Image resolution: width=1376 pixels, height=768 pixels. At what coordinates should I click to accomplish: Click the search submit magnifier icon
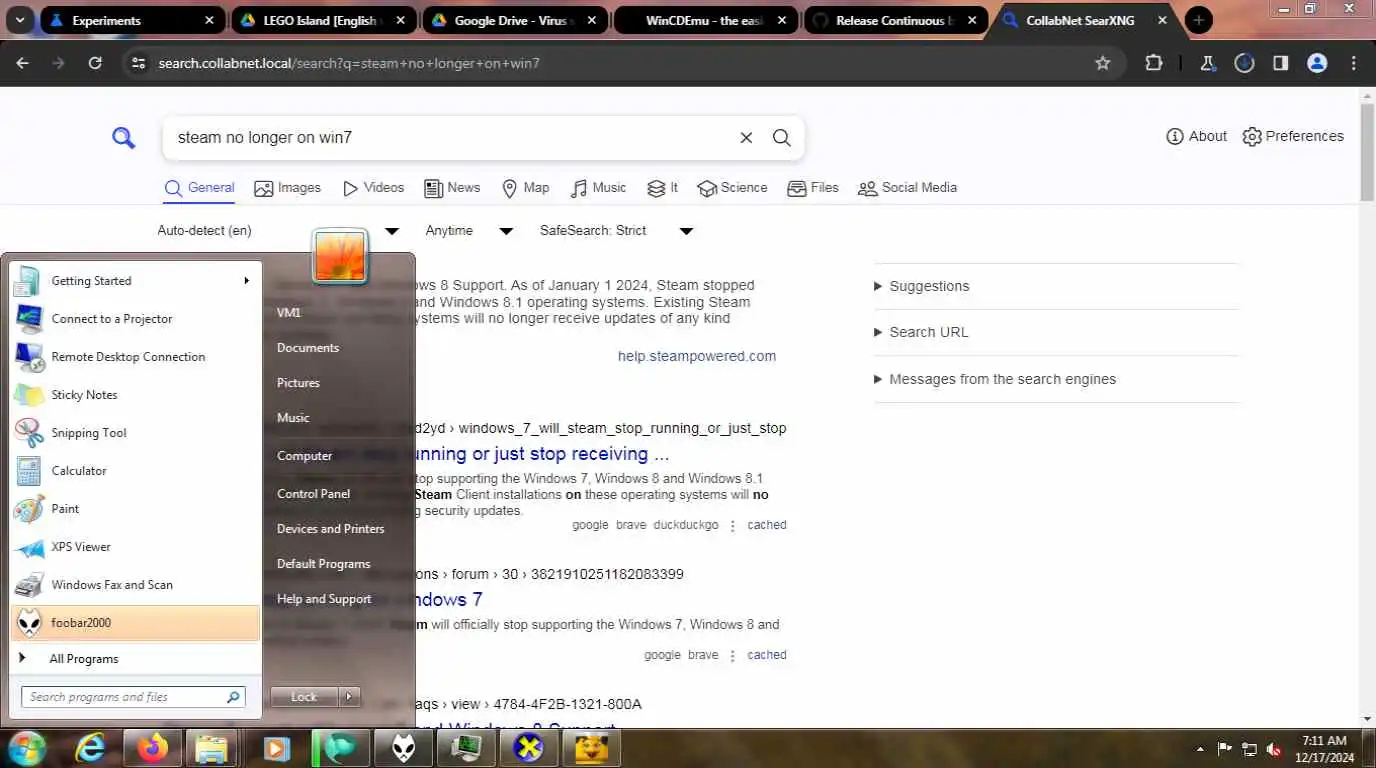782,138
